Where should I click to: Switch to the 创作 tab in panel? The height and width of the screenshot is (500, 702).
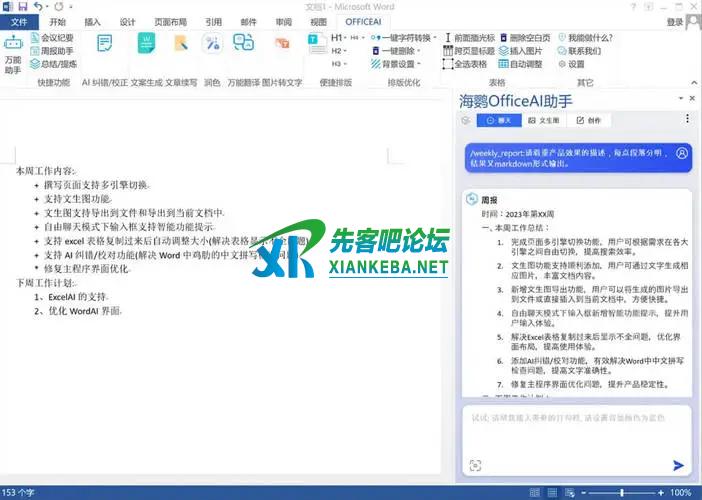pyautogui.click(x=590, y=120)
